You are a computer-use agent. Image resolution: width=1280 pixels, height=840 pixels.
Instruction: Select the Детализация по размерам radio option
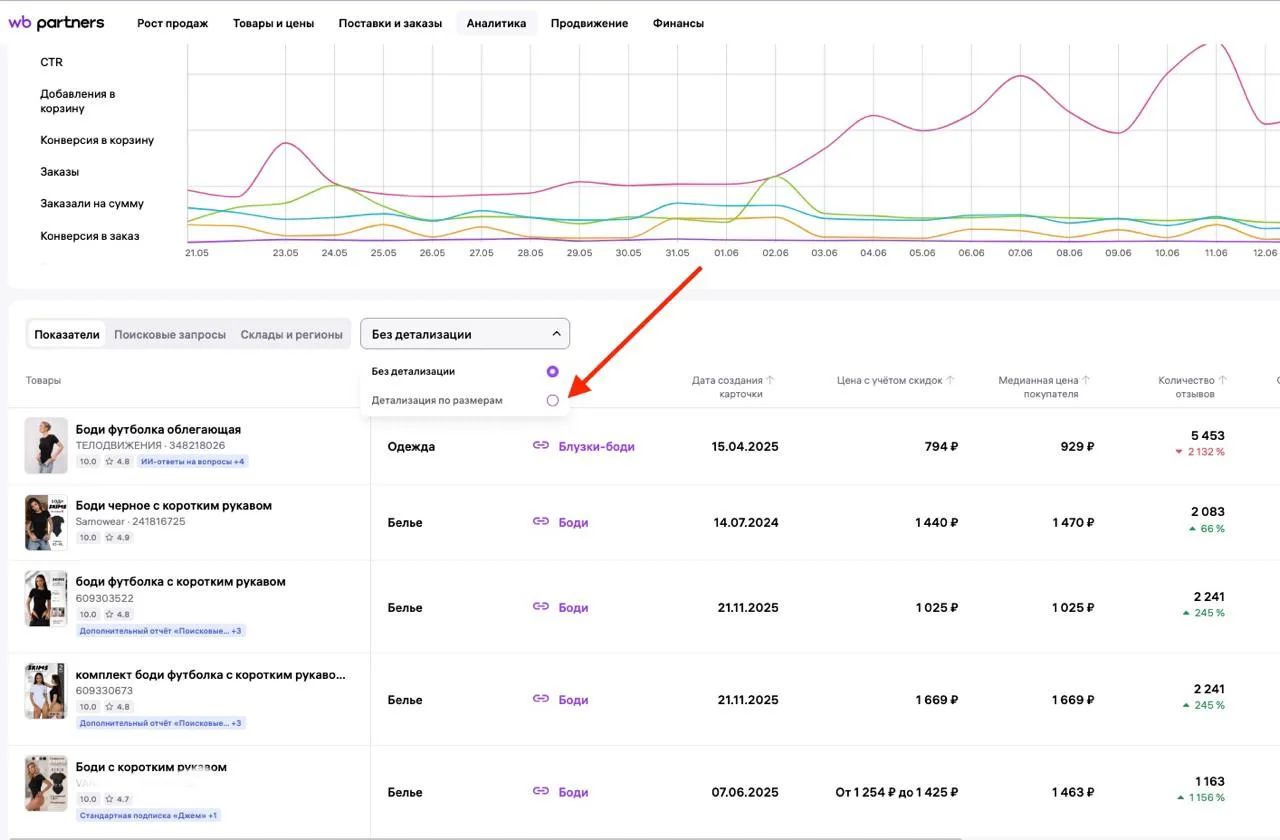point(553,400)
